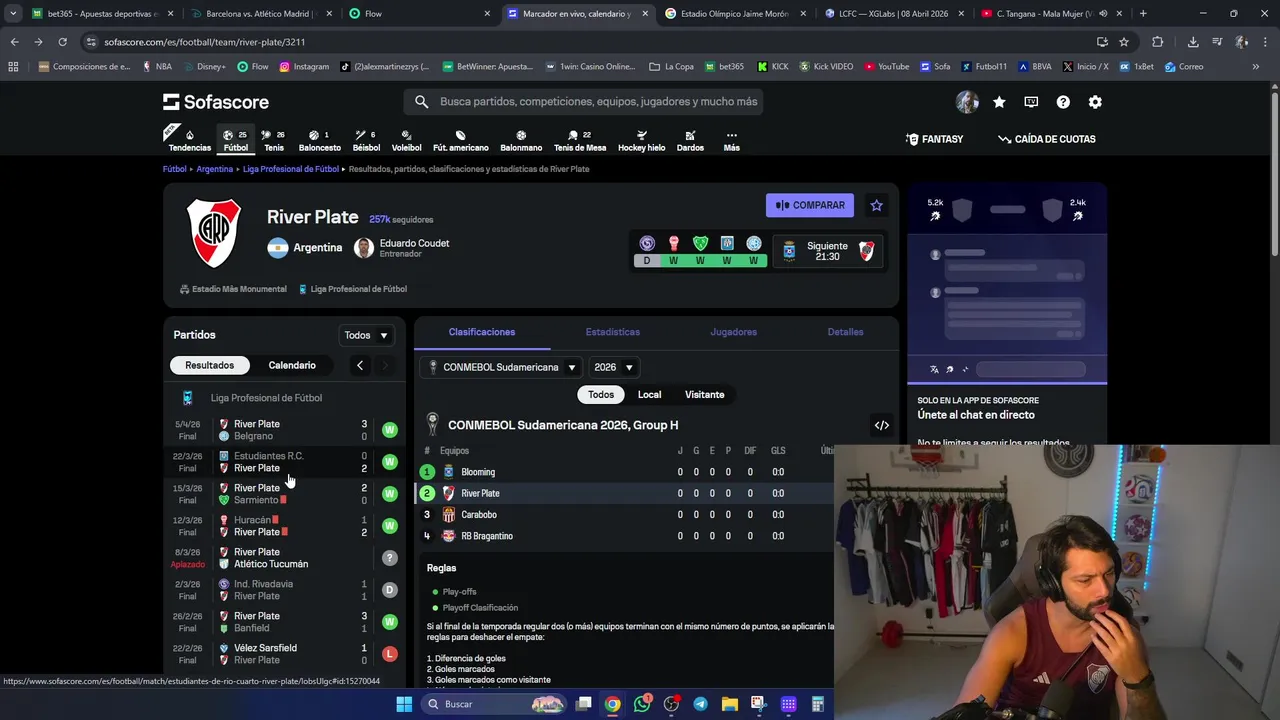Image resolution: width=1280 pixels, height=720 pixels.
Task: Open Vélez Sarsfield vs River Plate match
Action: (x=287, y=654)
